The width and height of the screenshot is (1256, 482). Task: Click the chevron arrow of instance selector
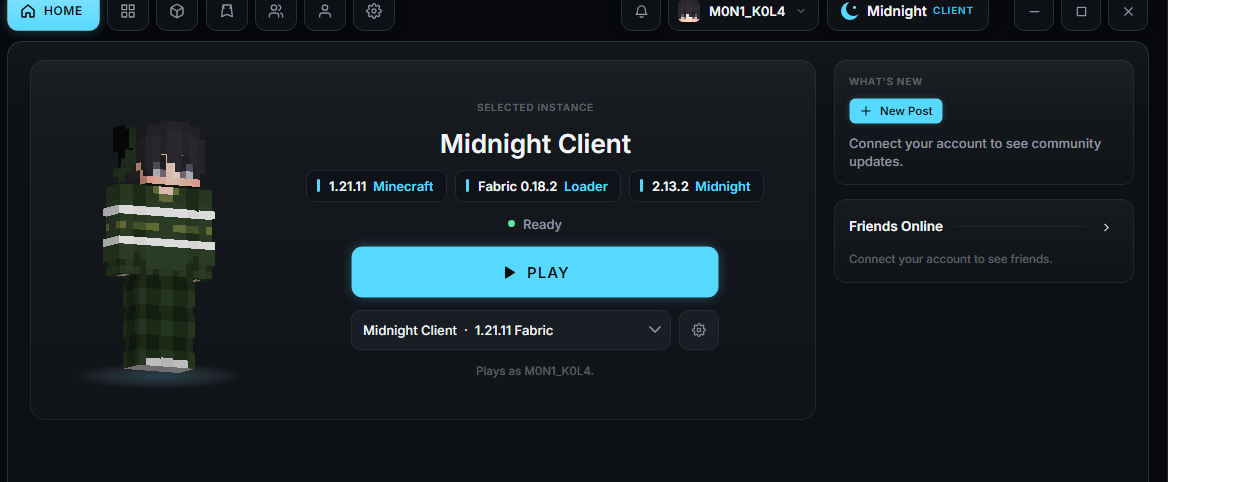655,330
